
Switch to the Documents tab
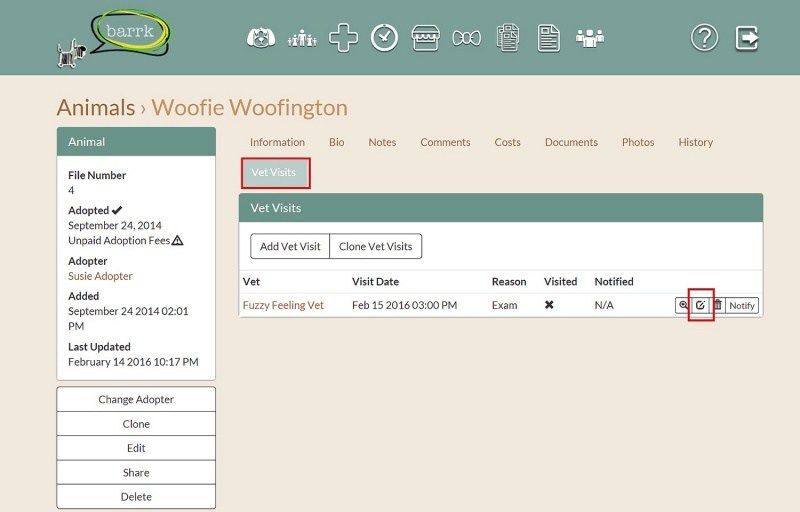[571, 142]
